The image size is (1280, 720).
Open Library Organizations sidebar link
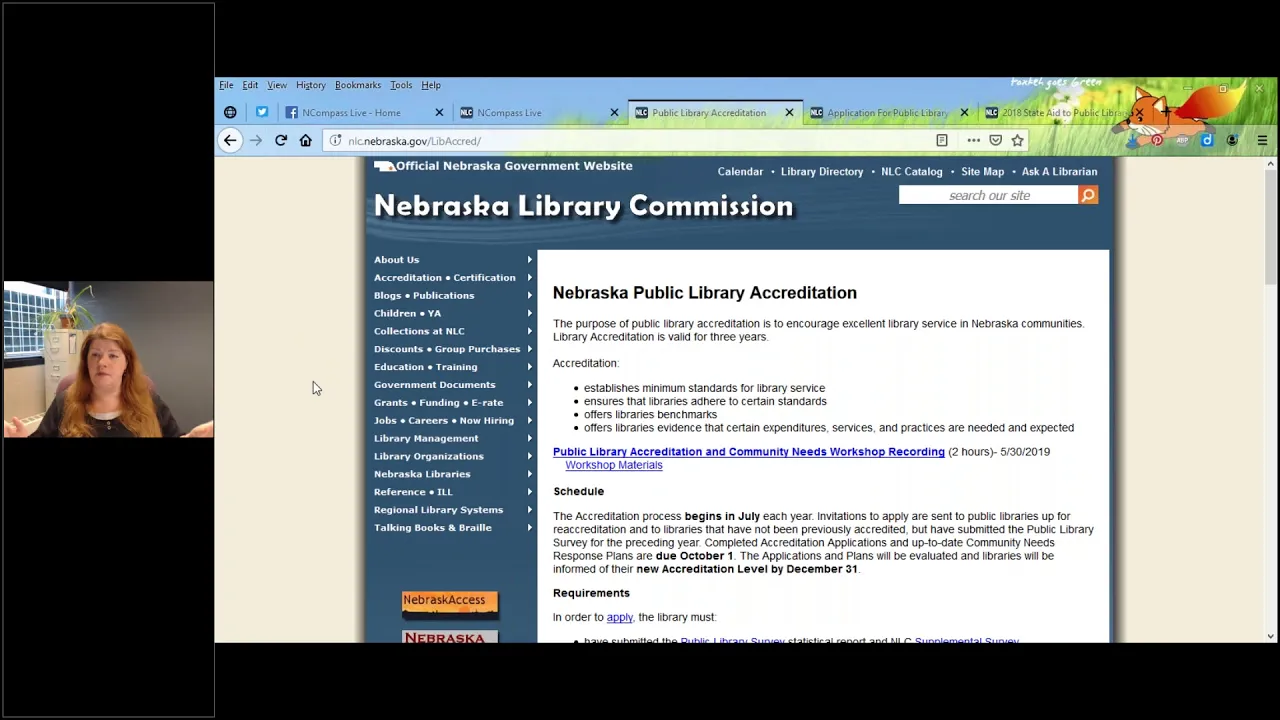point(429,456)
